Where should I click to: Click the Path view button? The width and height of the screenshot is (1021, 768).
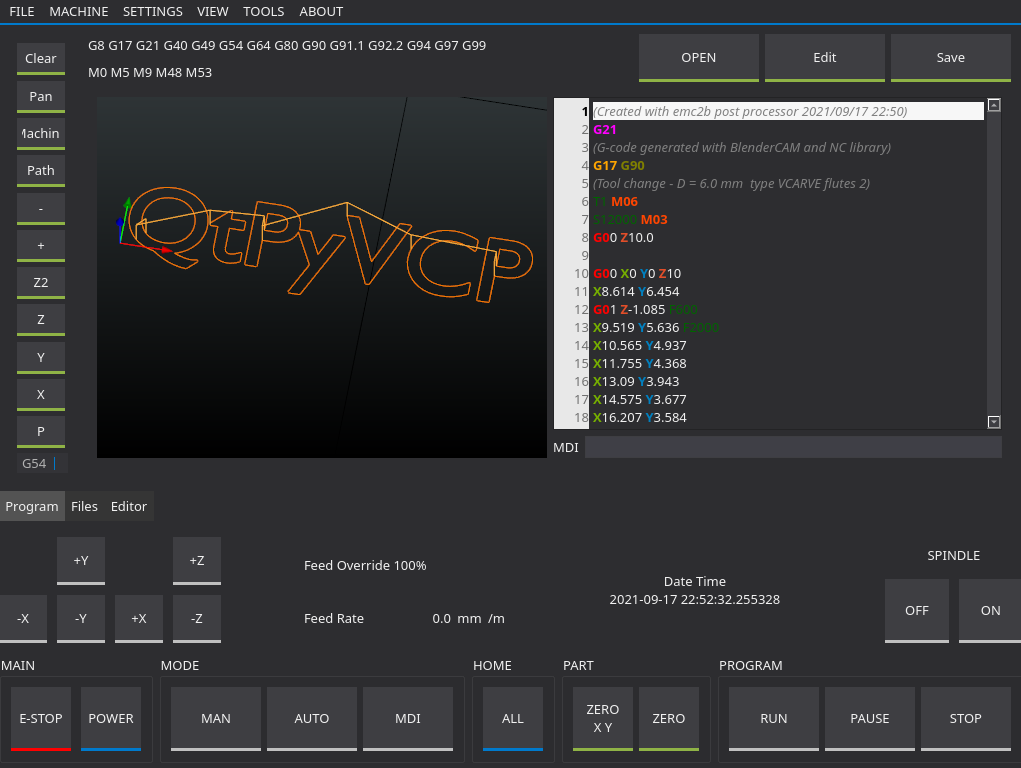point(41,171)
